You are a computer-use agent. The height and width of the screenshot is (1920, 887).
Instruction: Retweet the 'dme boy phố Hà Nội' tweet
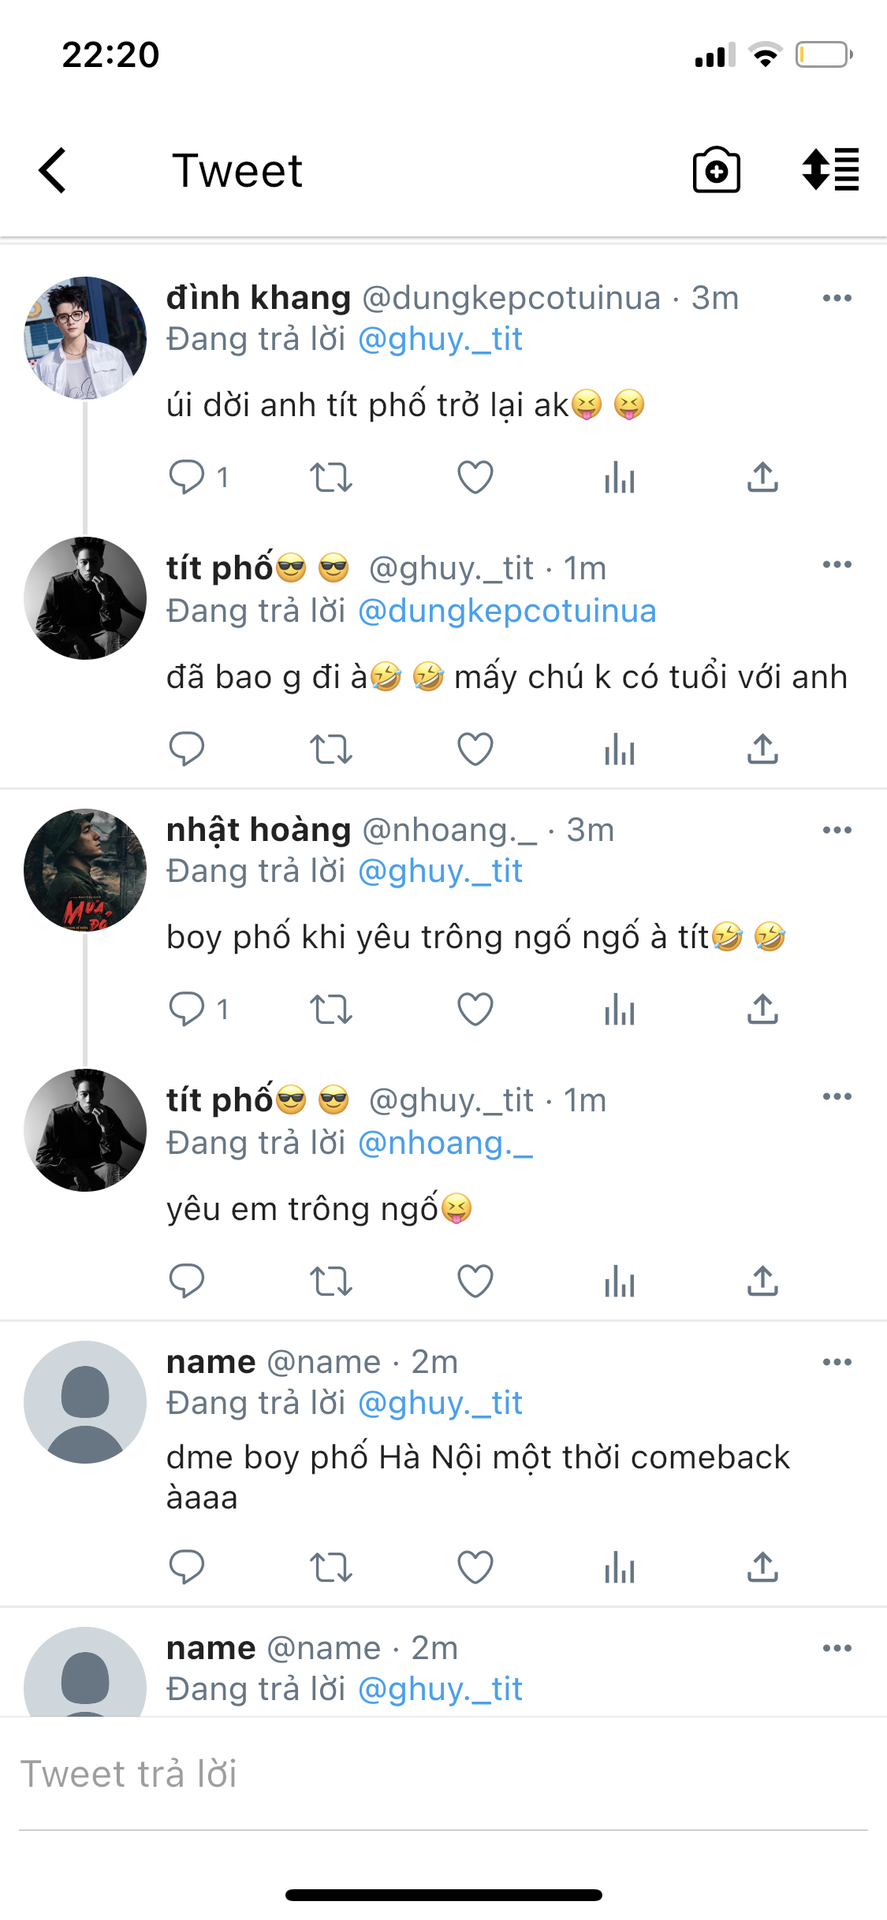331,1566
